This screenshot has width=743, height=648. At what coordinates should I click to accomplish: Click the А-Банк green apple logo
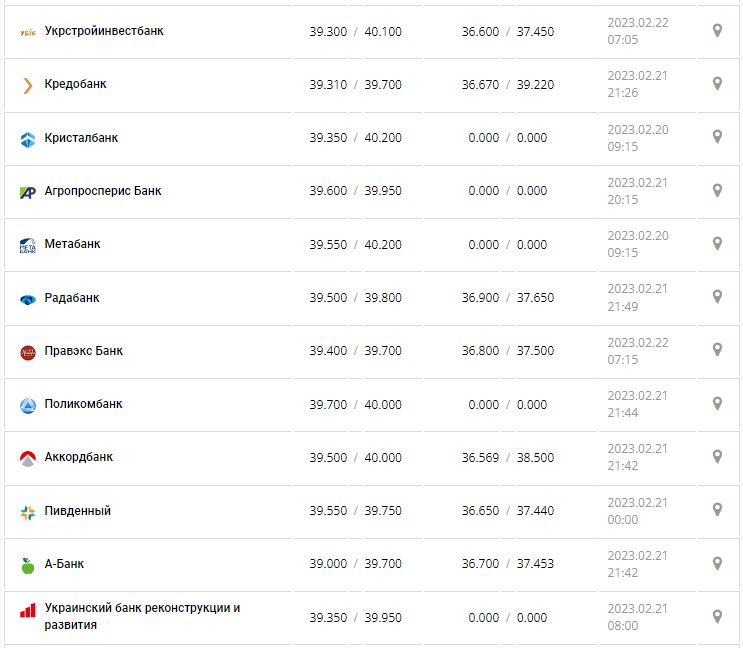point(28,565)
